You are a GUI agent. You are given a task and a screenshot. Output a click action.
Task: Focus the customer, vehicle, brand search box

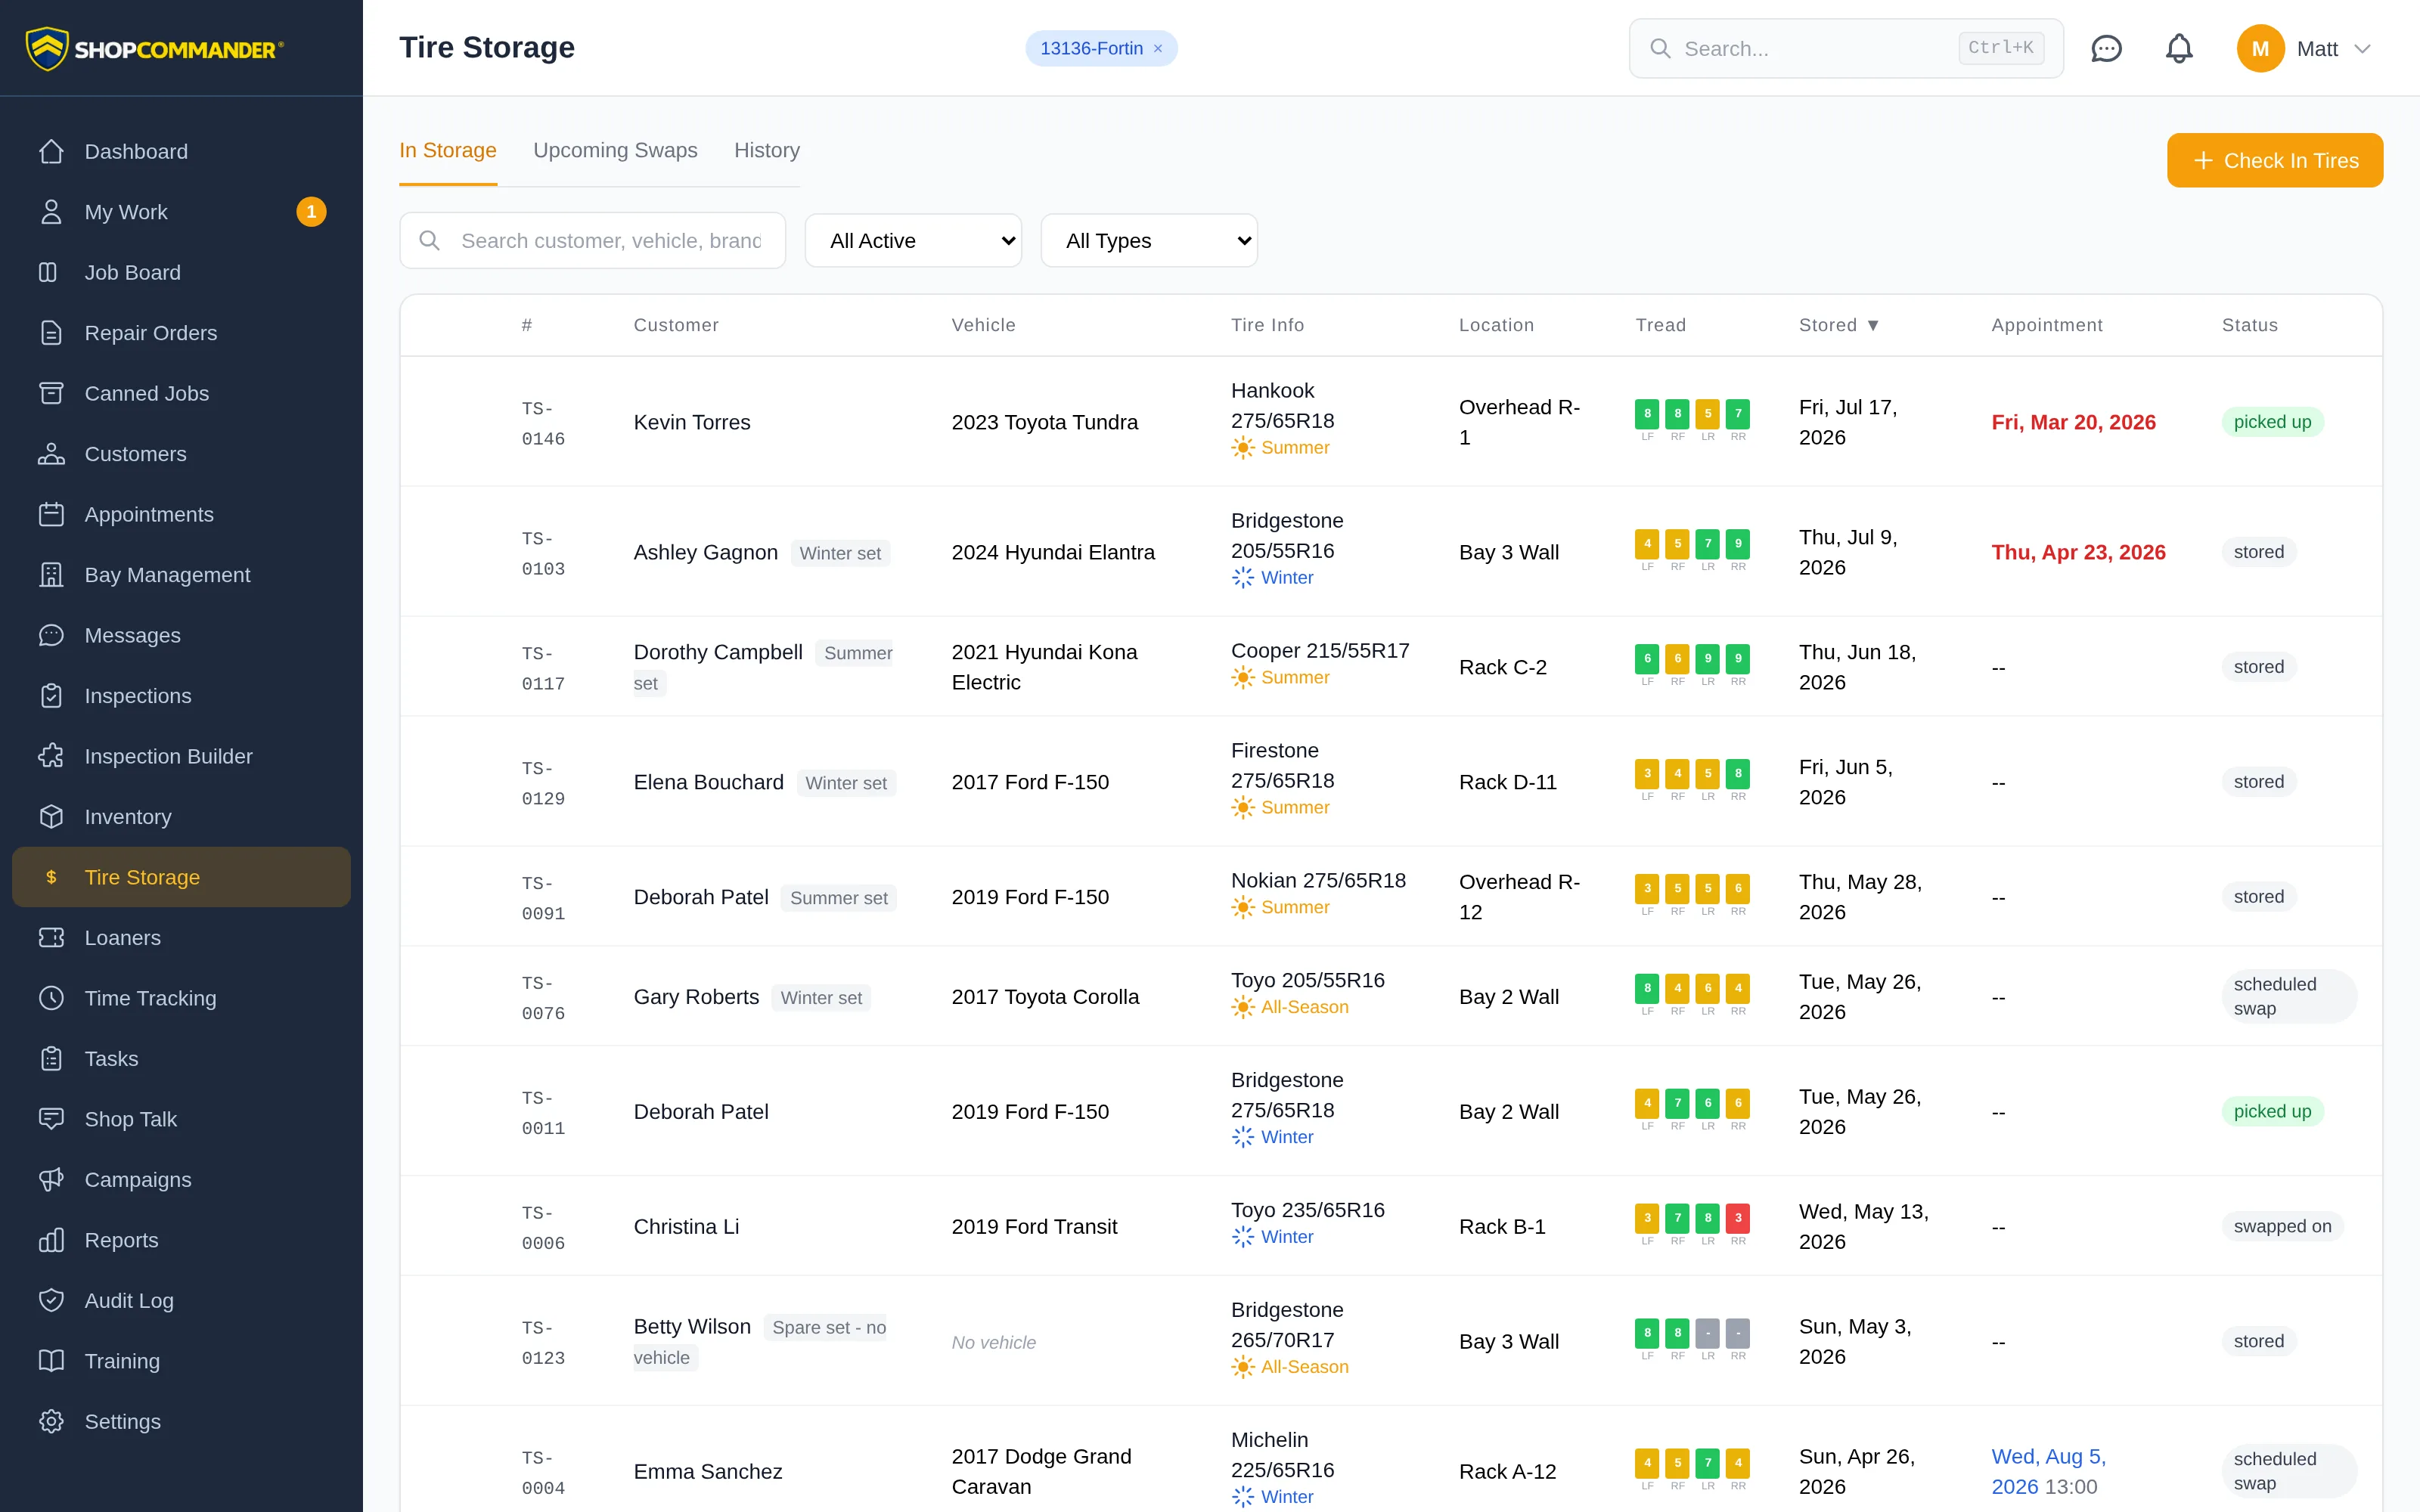(x=592, y=241)
